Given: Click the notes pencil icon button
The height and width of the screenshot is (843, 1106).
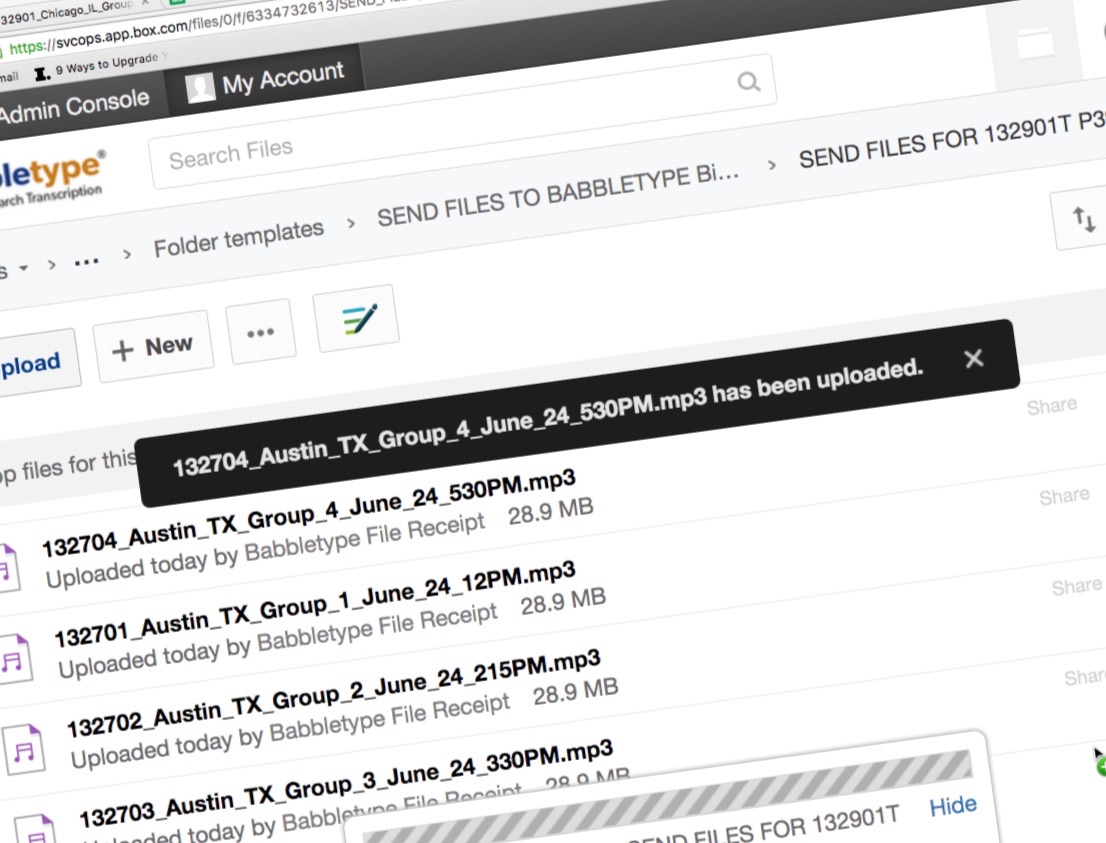Looking at the screenshot, I should [357, 319].
